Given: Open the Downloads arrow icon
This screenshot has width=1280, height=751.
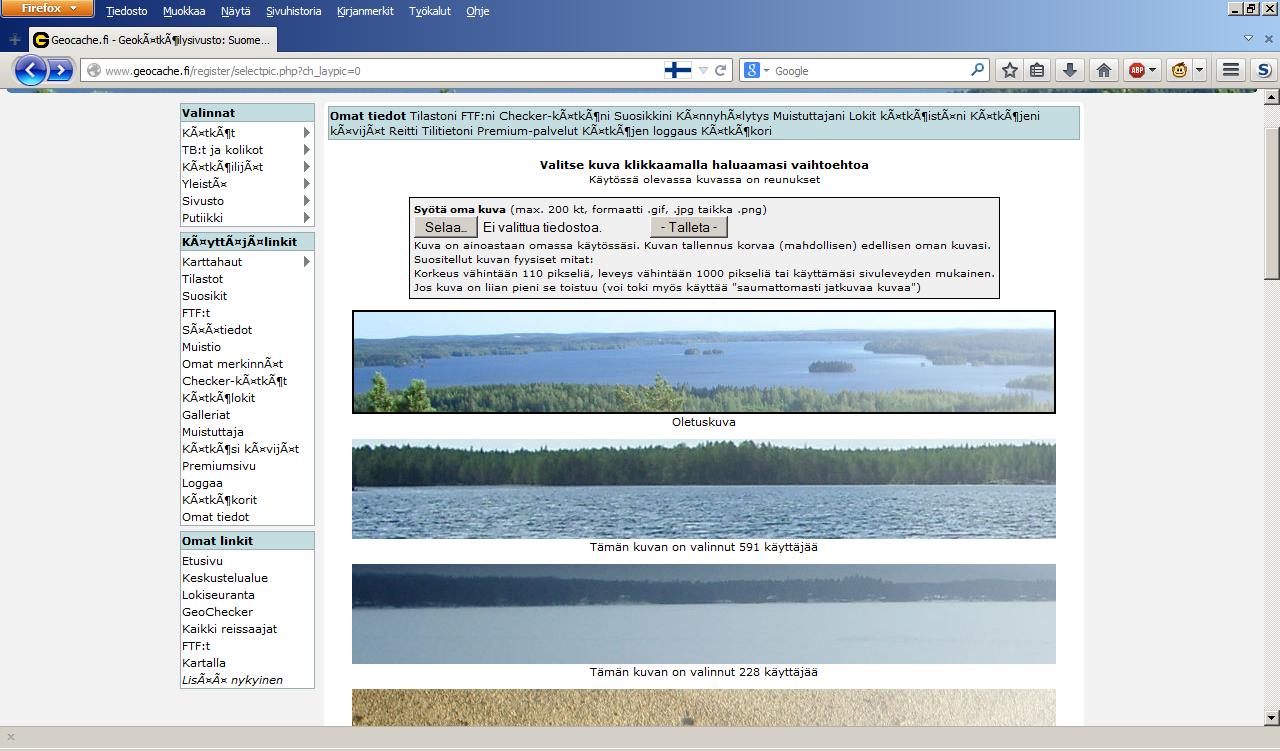Looking at the screenshot, I should 1069,70.
